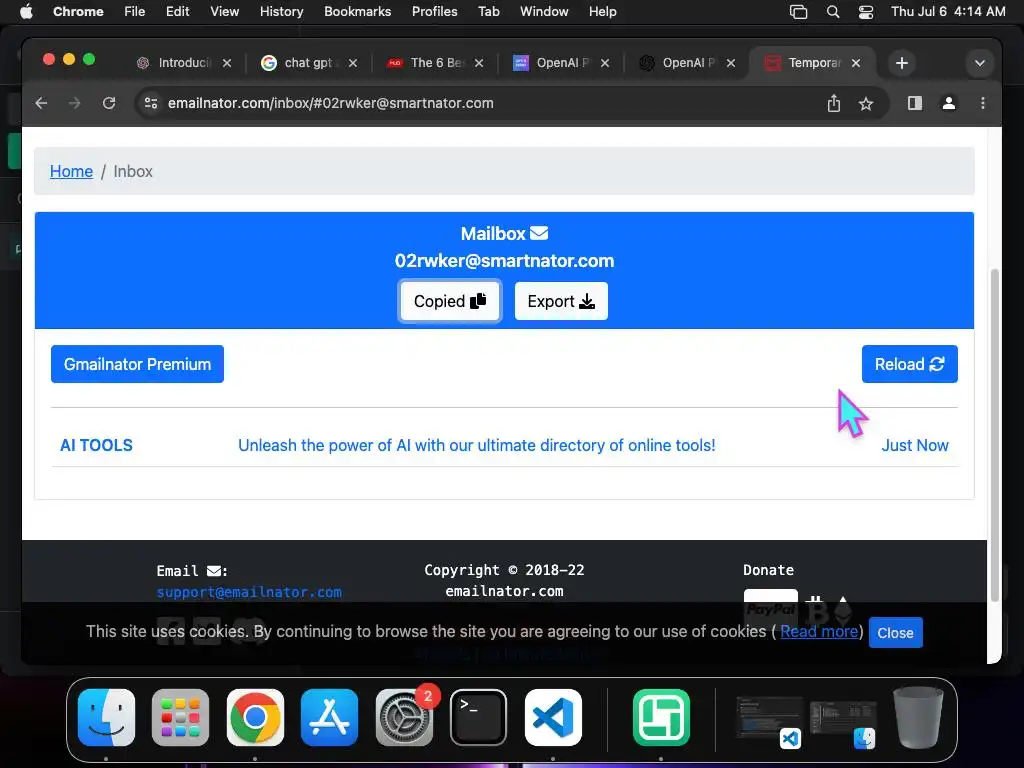Click the site information icon in address bar
This screenshot has width=1024, height=768.
point(151,103)
